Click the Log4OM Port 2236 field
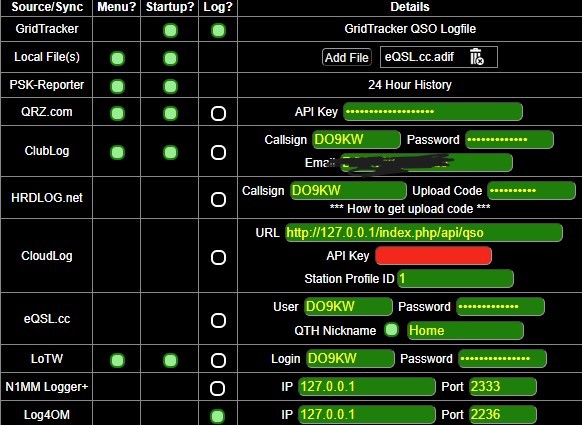 pyautogui.click(x=503, y=414)
